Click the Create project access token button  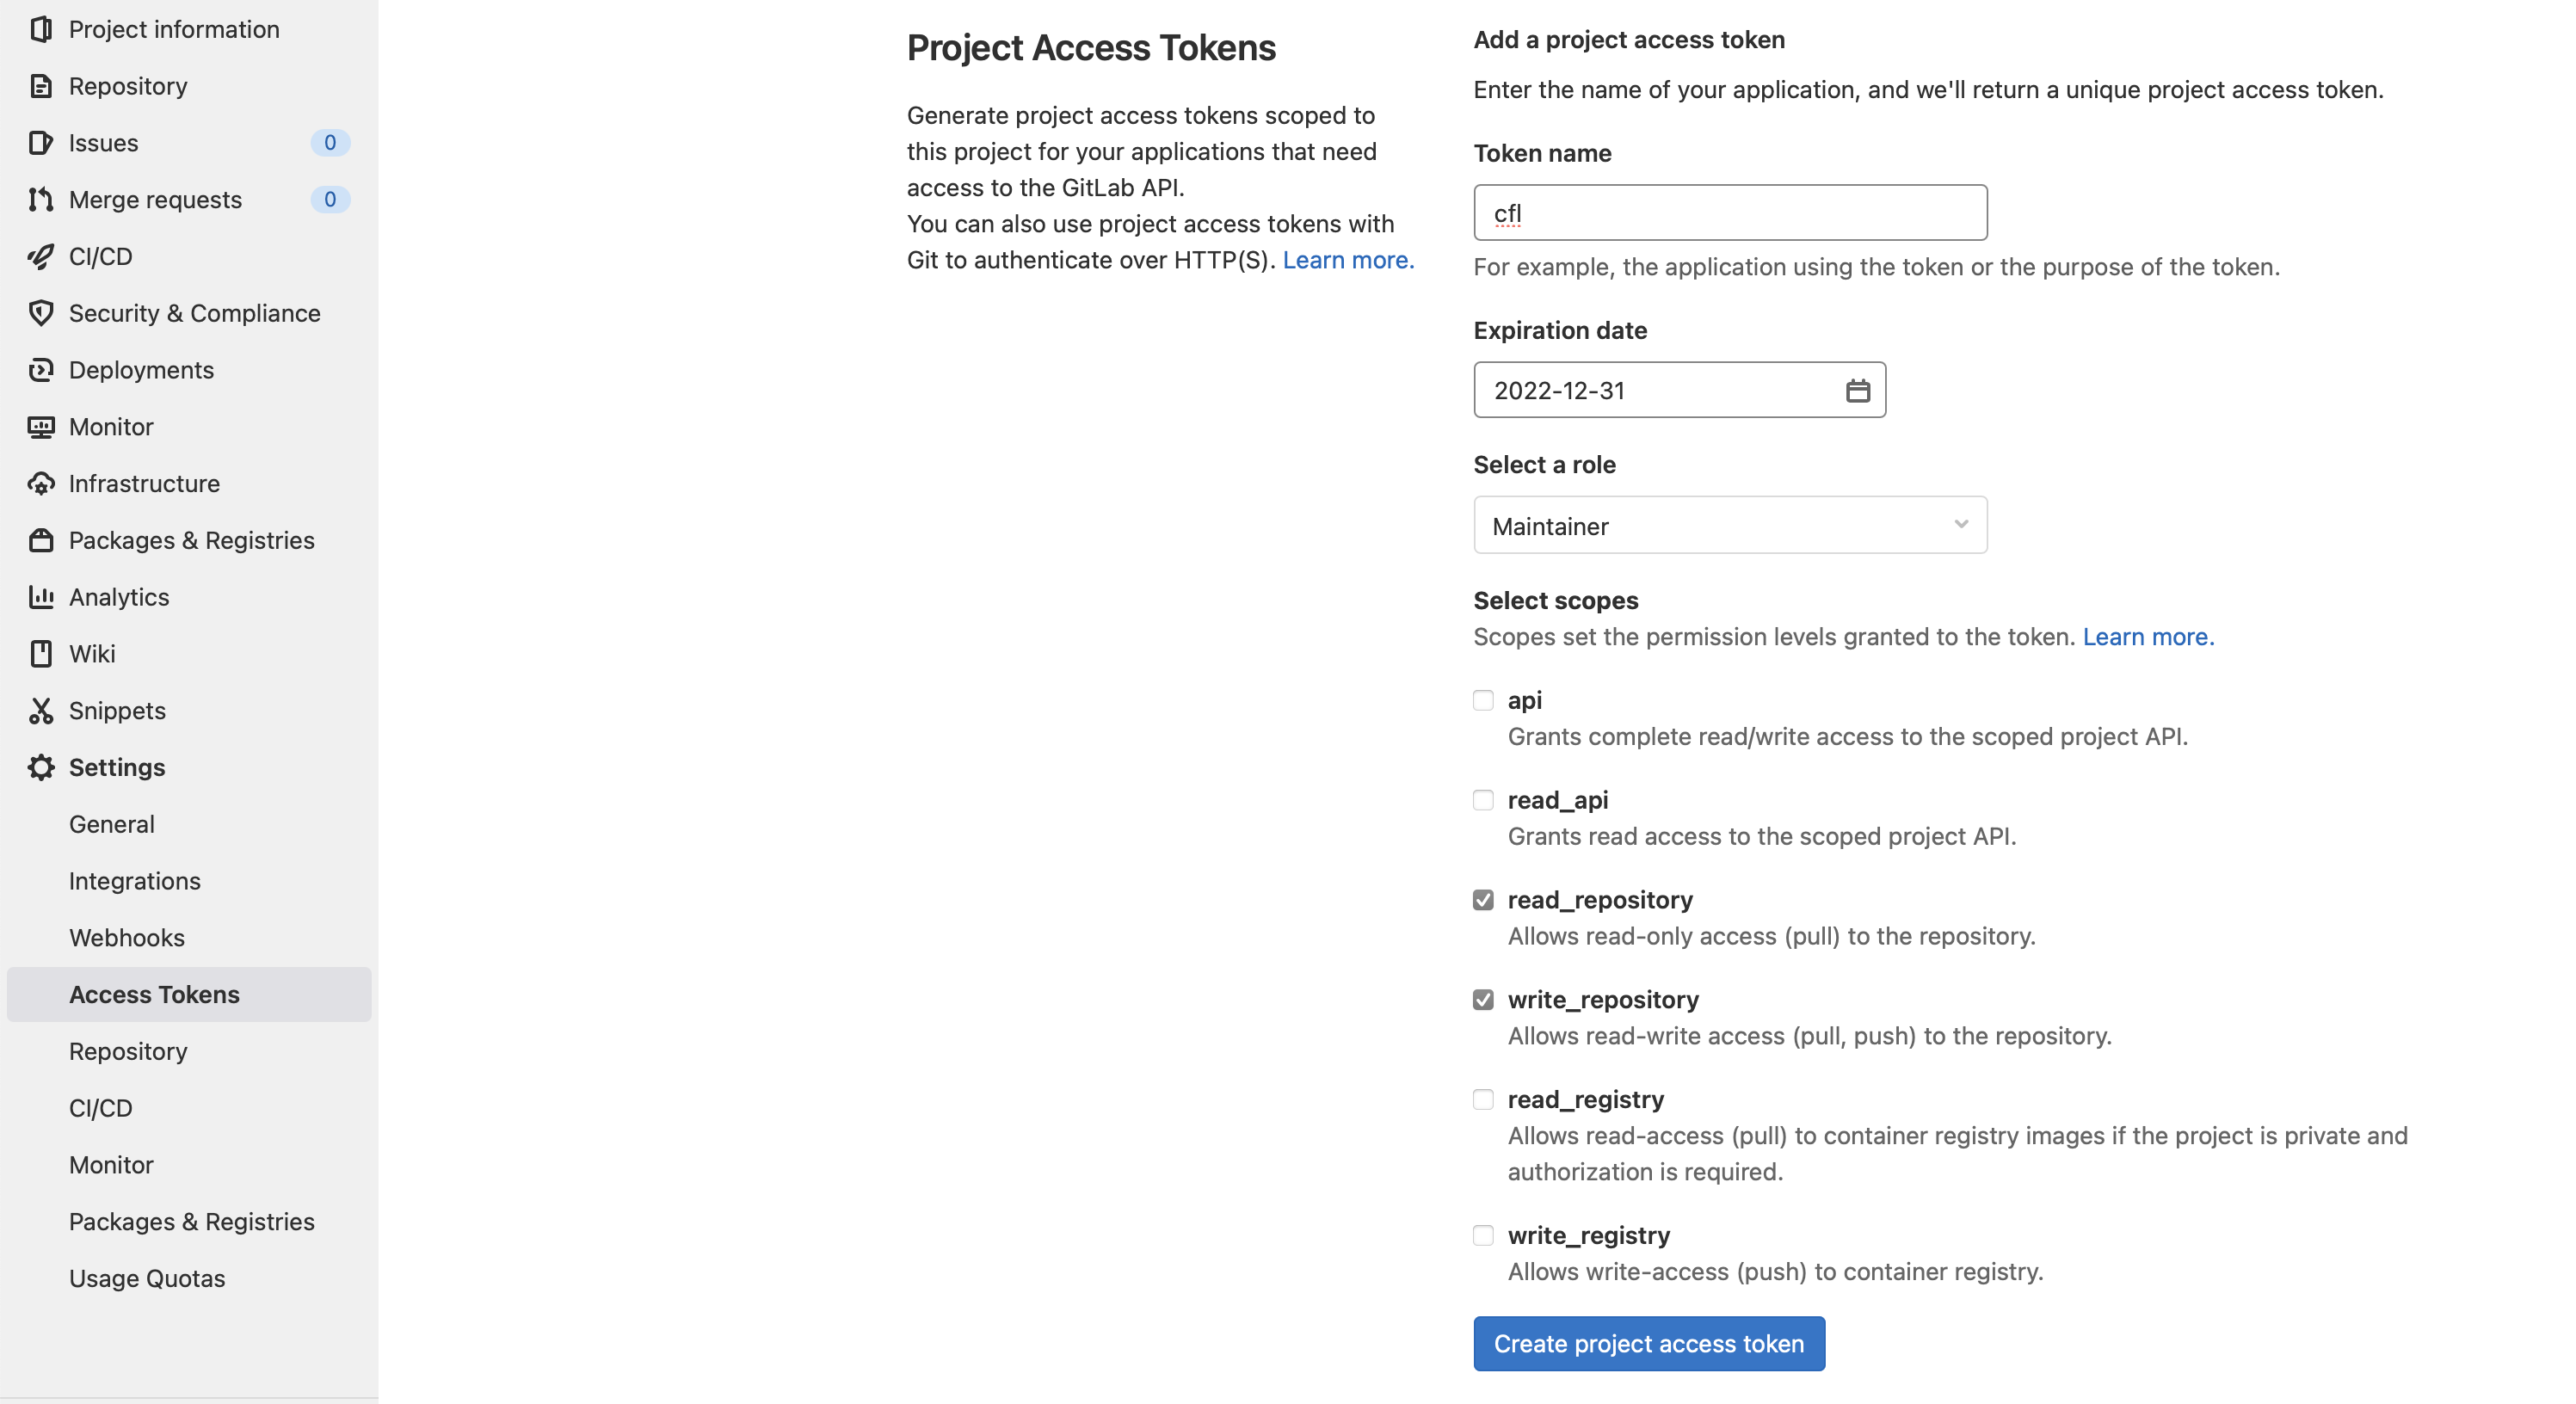(x=1648, y=1344)
